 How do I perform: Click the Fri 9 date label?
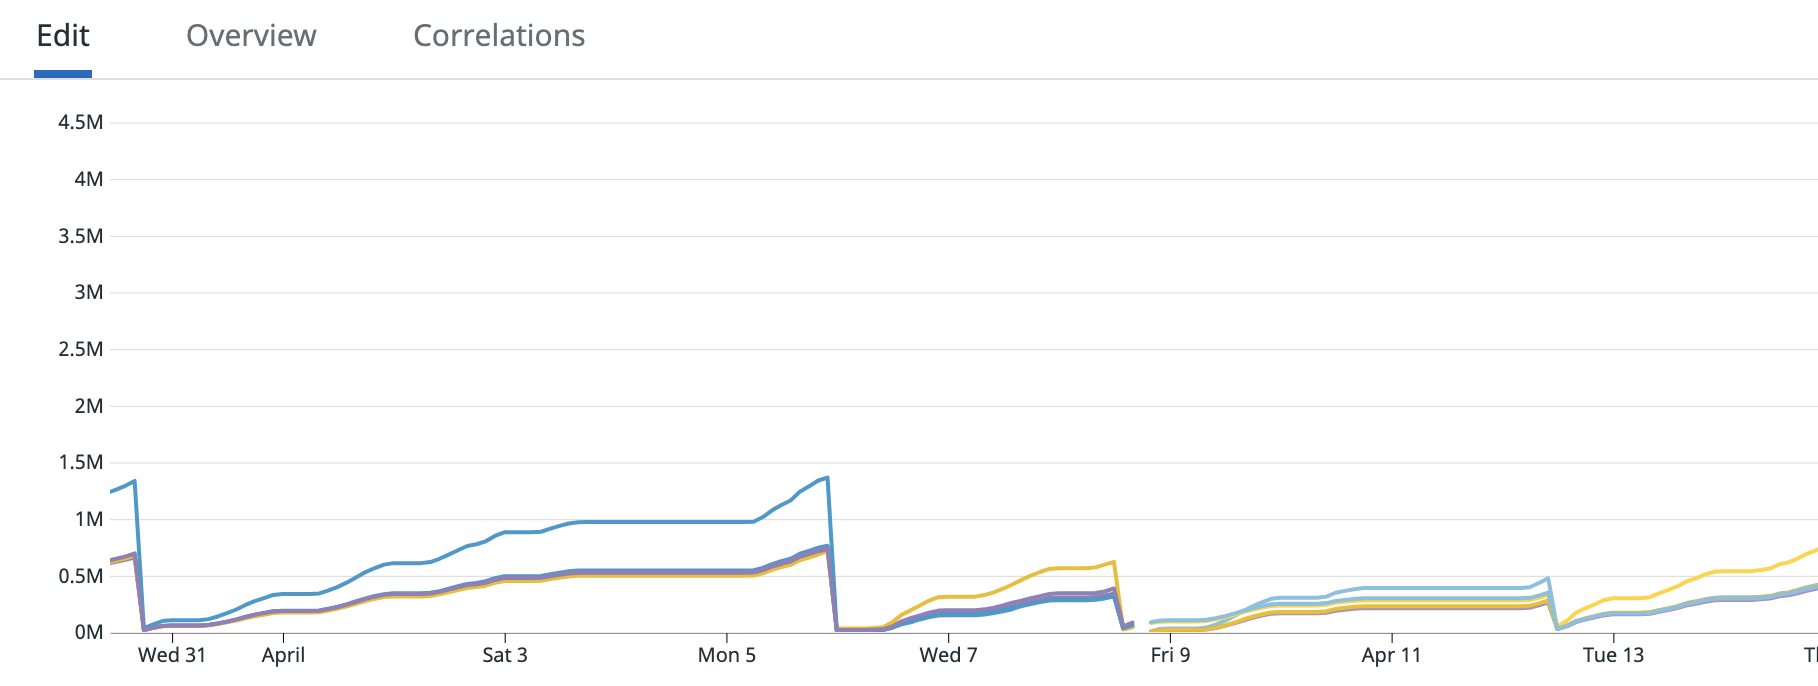pos(1170,655)
